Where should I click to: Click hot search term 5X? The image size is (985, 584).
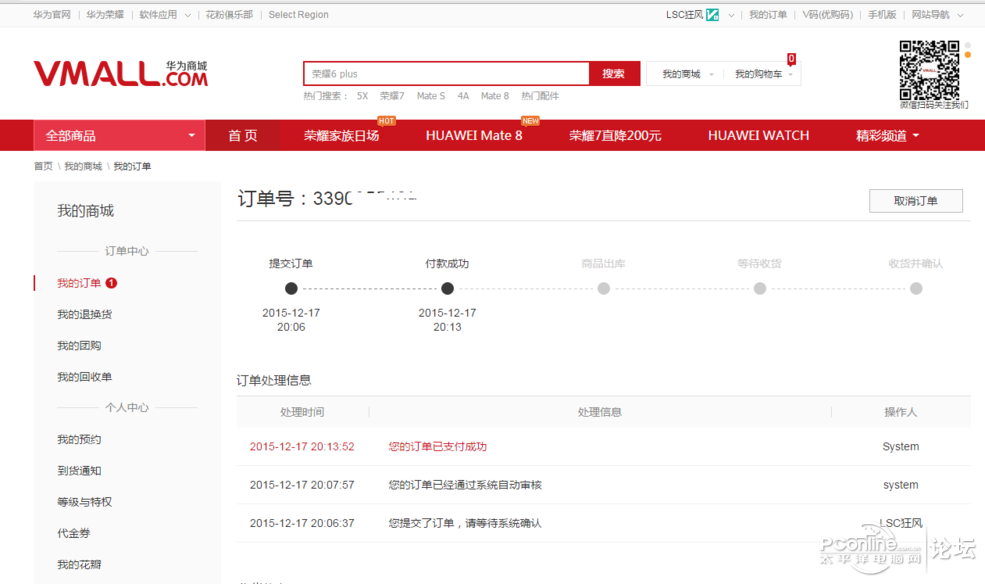coord(362,96)
